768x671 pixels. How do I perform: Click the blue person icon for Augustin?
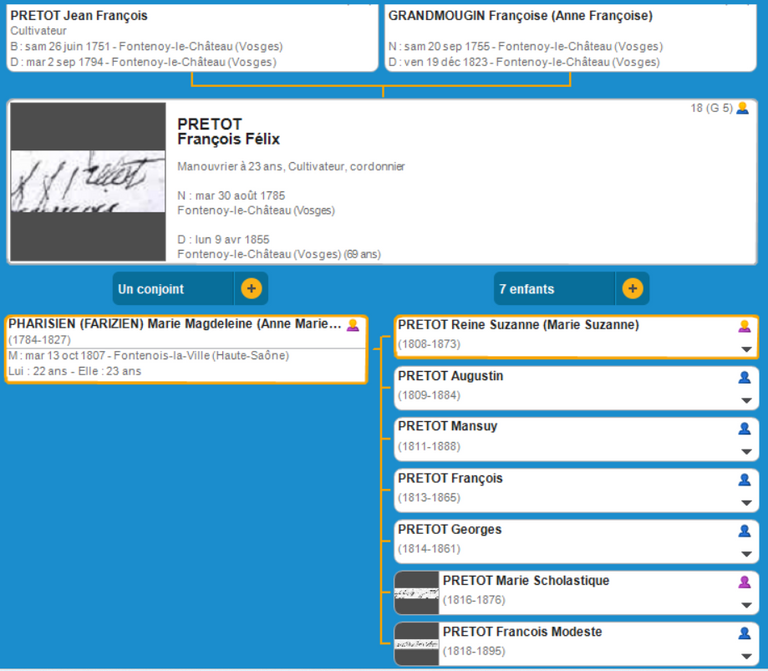744,377
